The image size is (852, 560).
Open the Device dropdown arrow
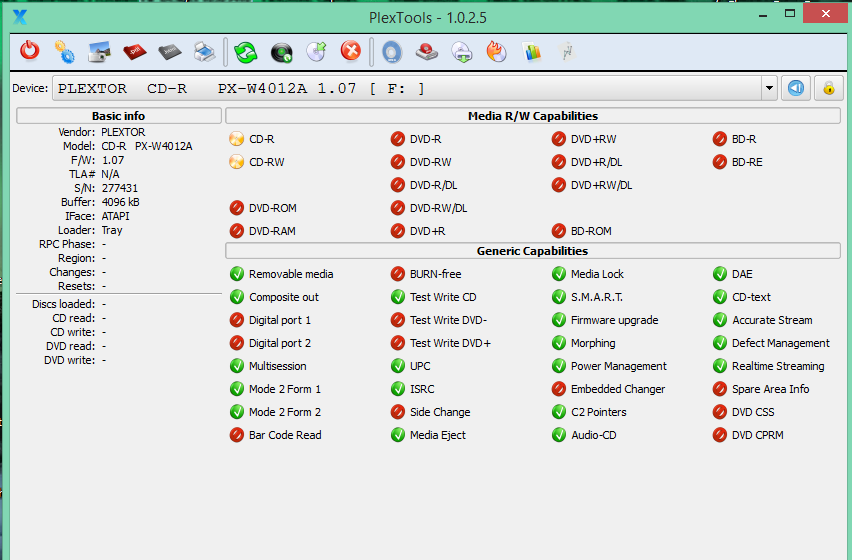point(769,88)
